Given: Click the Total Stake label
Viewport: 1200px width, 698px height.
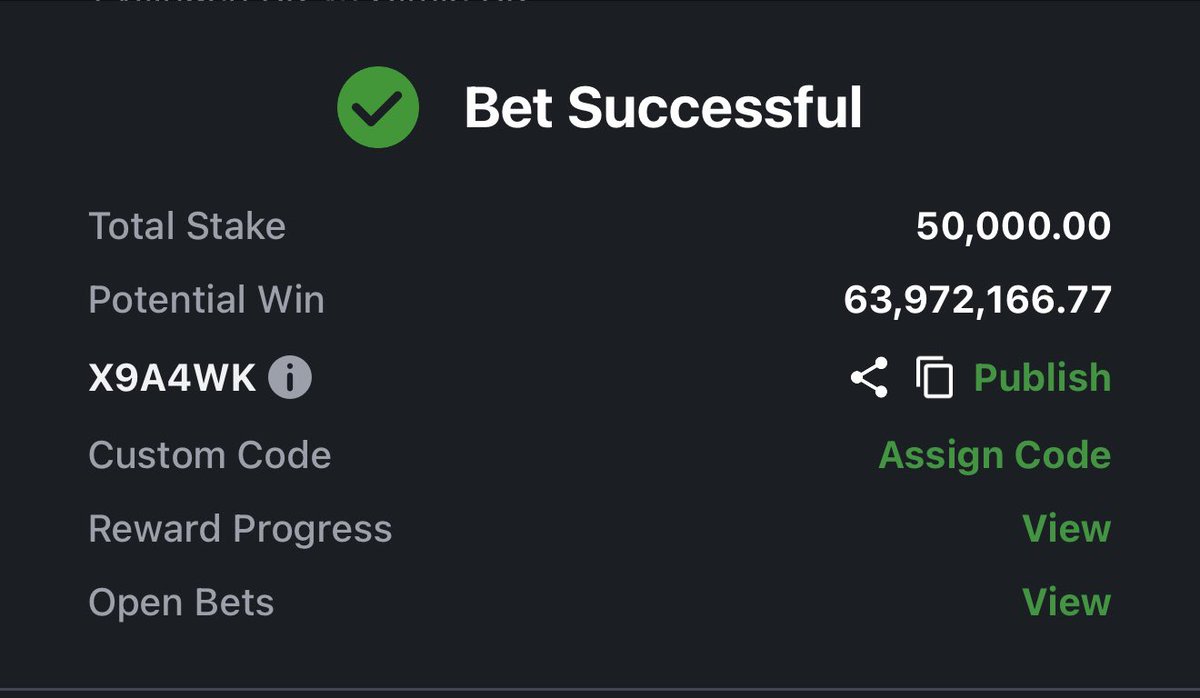Looking at the screenshot, I should pyautogui.click(x=187, y=226).
